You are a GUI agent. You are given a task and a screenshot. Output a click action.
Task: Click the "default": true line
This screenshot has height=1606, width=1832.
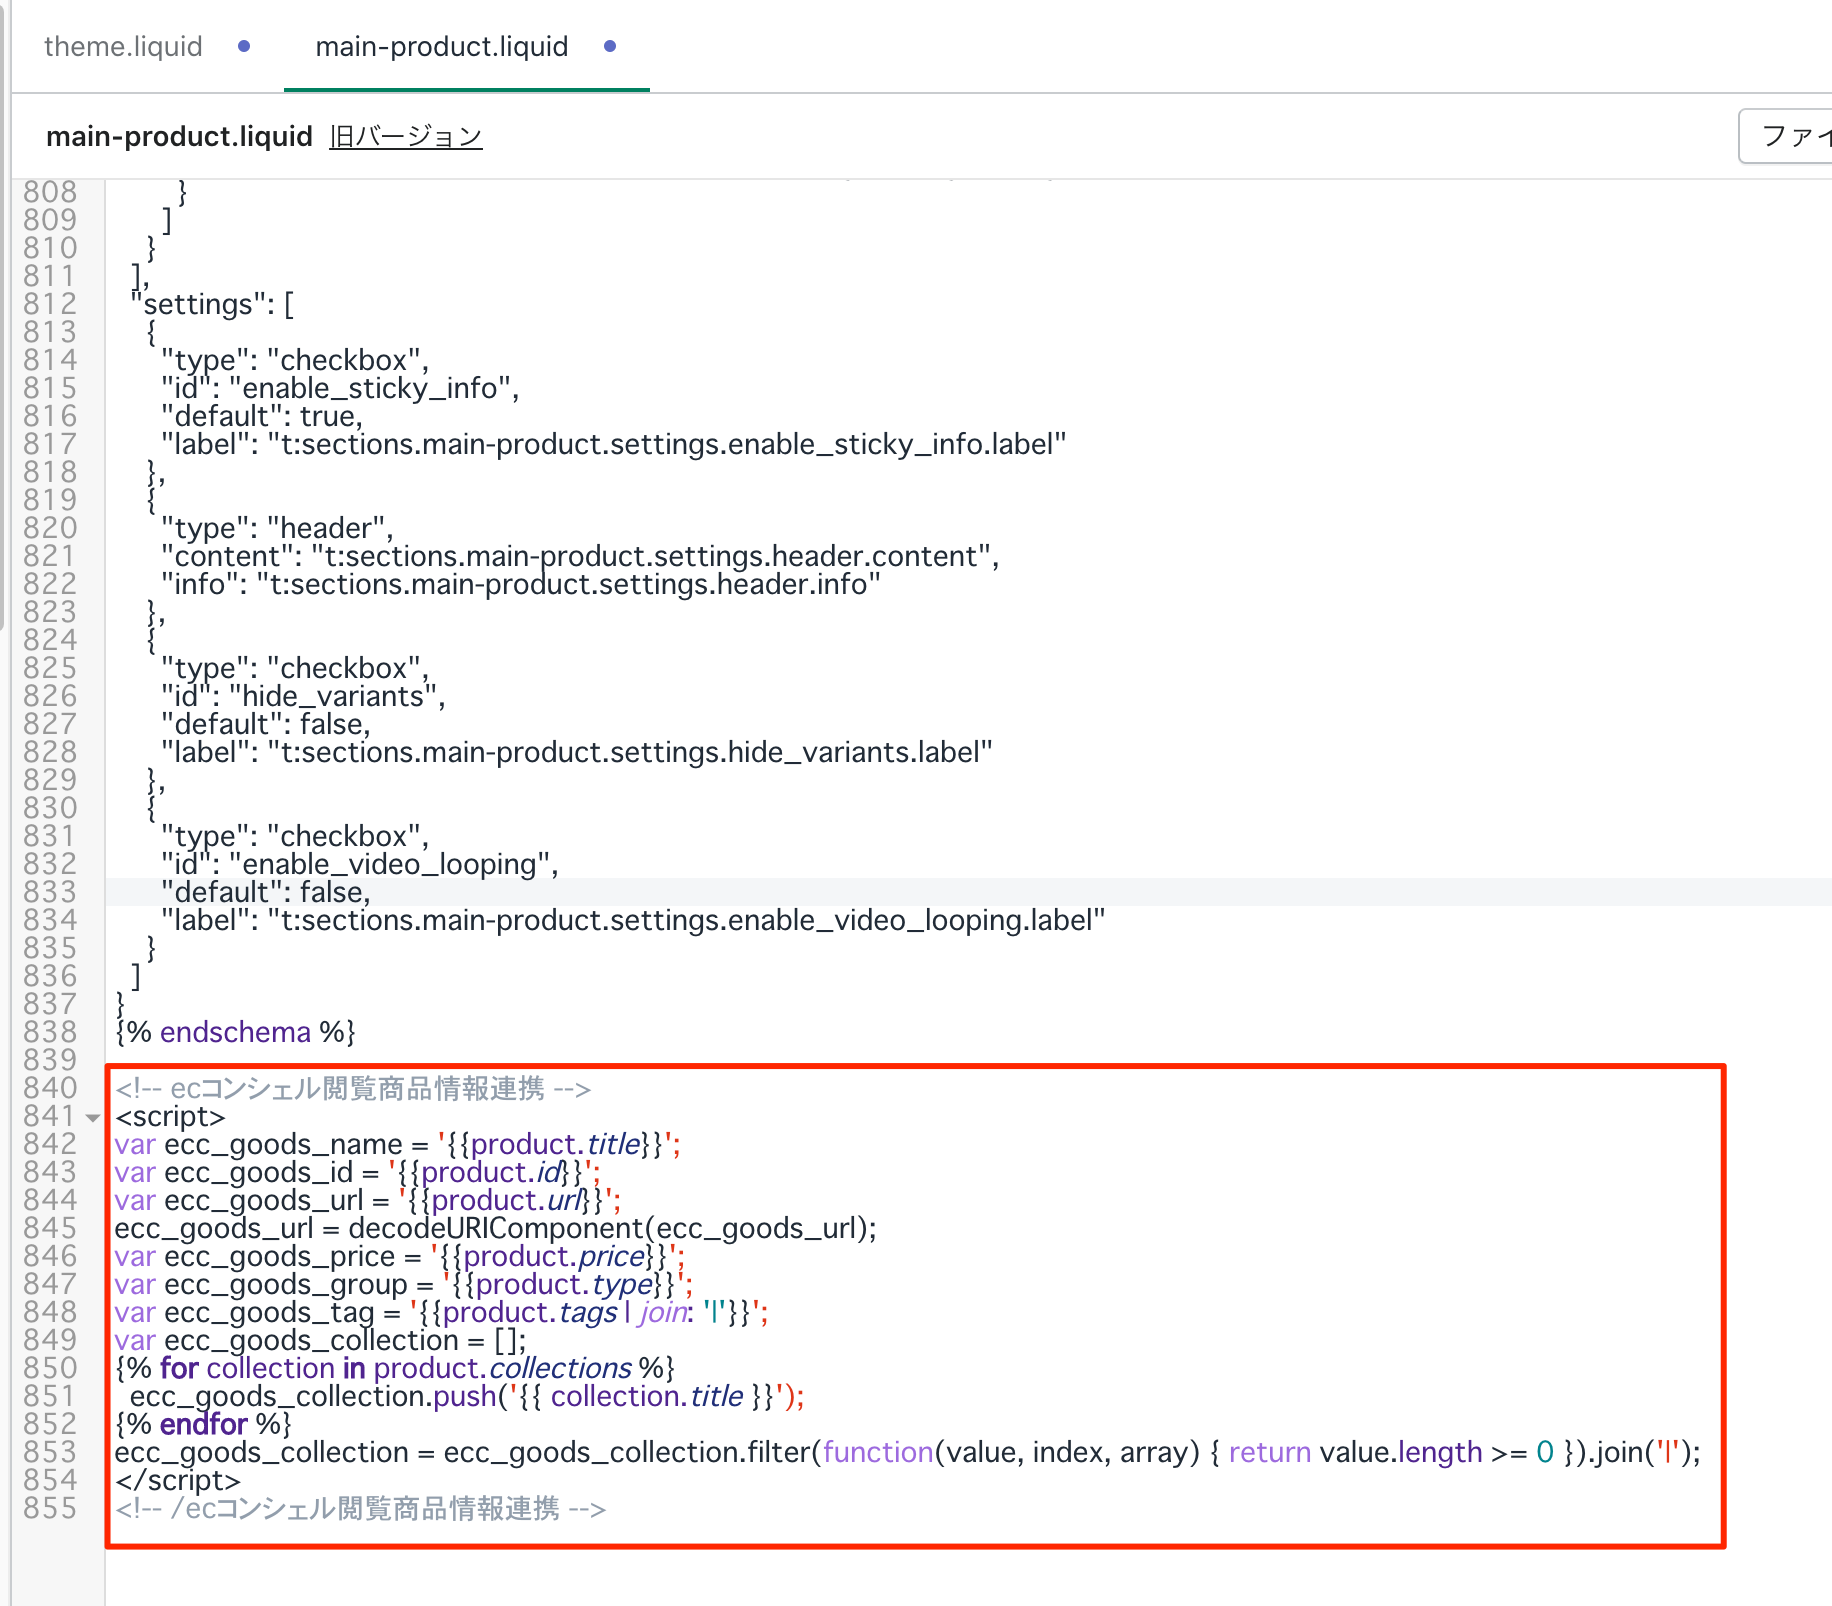[262, 415]
